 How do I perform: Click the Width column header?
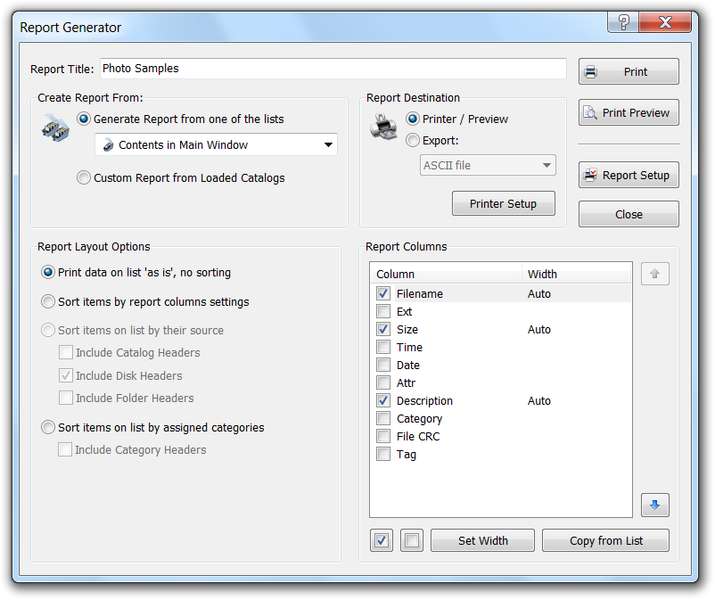[575, 274]
